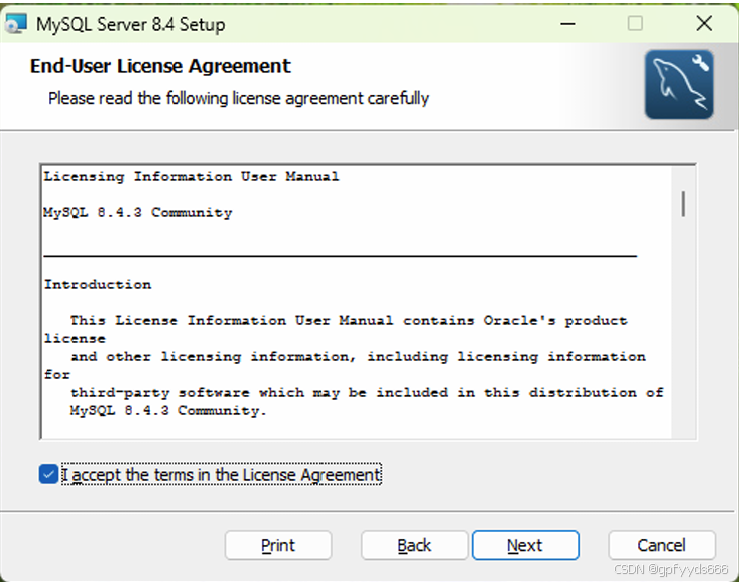Print the license agreement

click(x=278, y=545)
